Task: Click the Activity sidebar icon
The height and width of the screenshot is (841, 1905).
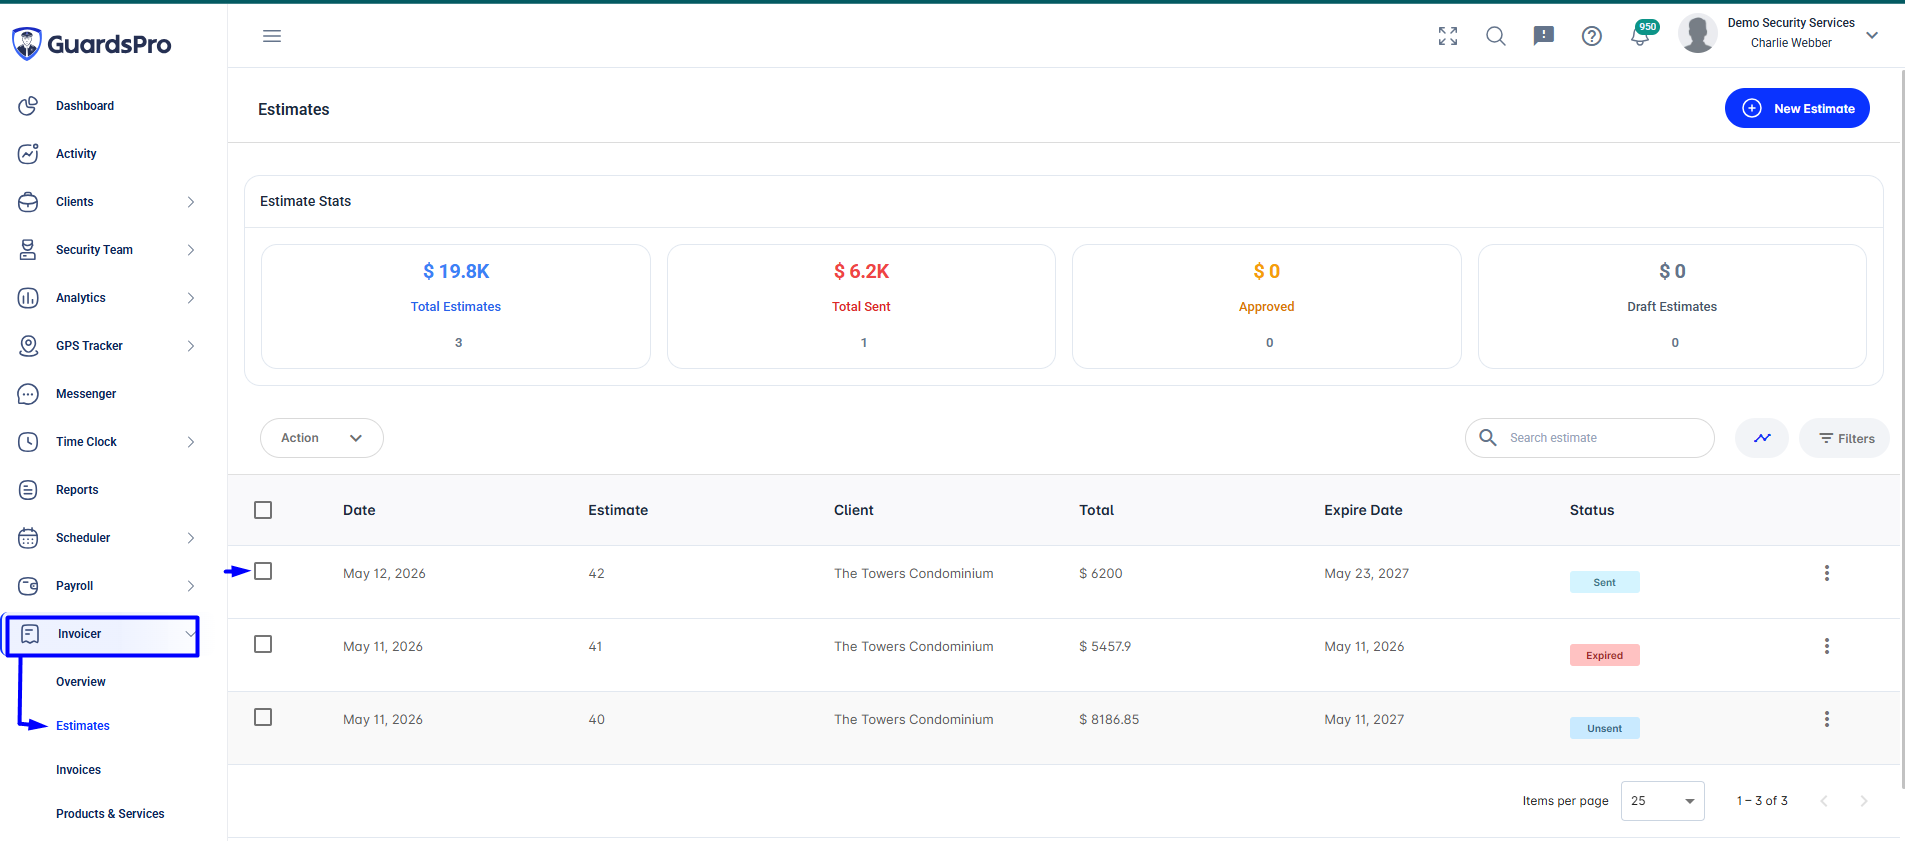Action: point(28,154)
